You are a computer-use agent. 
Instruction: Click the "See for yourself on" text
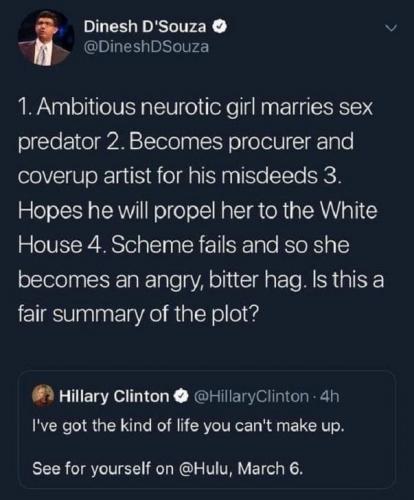103,469
